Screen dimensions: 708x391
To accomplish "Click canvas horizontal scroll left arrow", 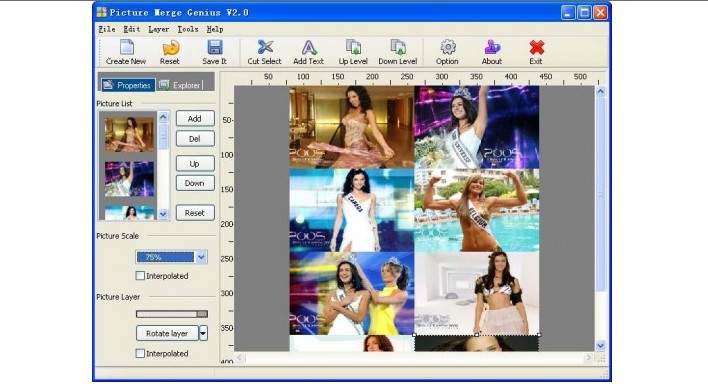I will 240,358.
